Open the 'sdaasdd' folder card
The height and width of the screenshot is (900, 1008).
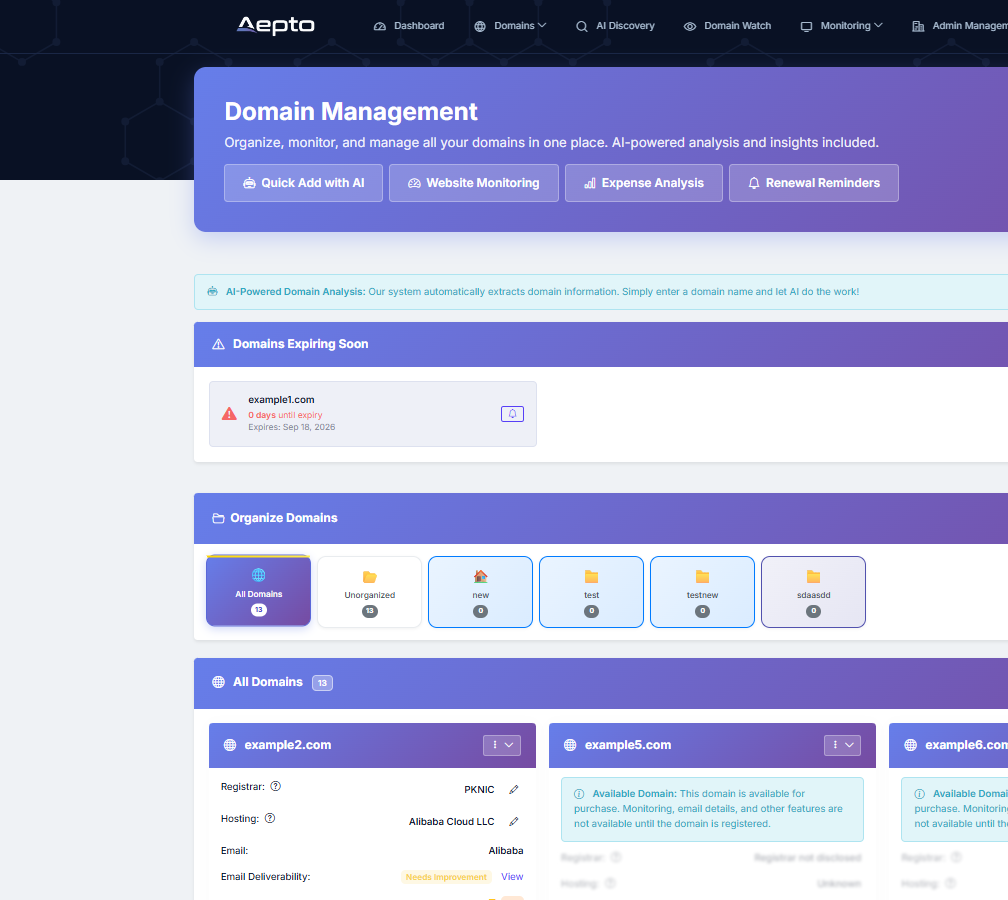813,592
